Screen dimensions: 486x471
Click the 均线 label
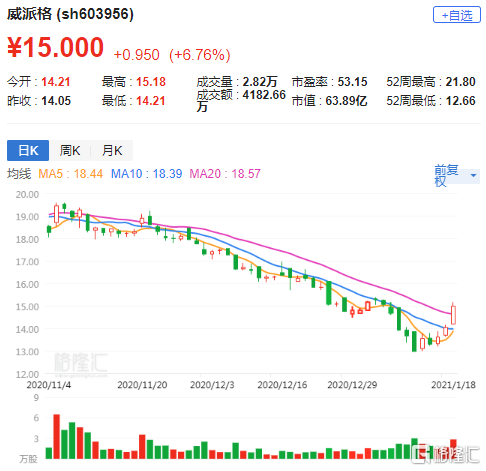19,174
